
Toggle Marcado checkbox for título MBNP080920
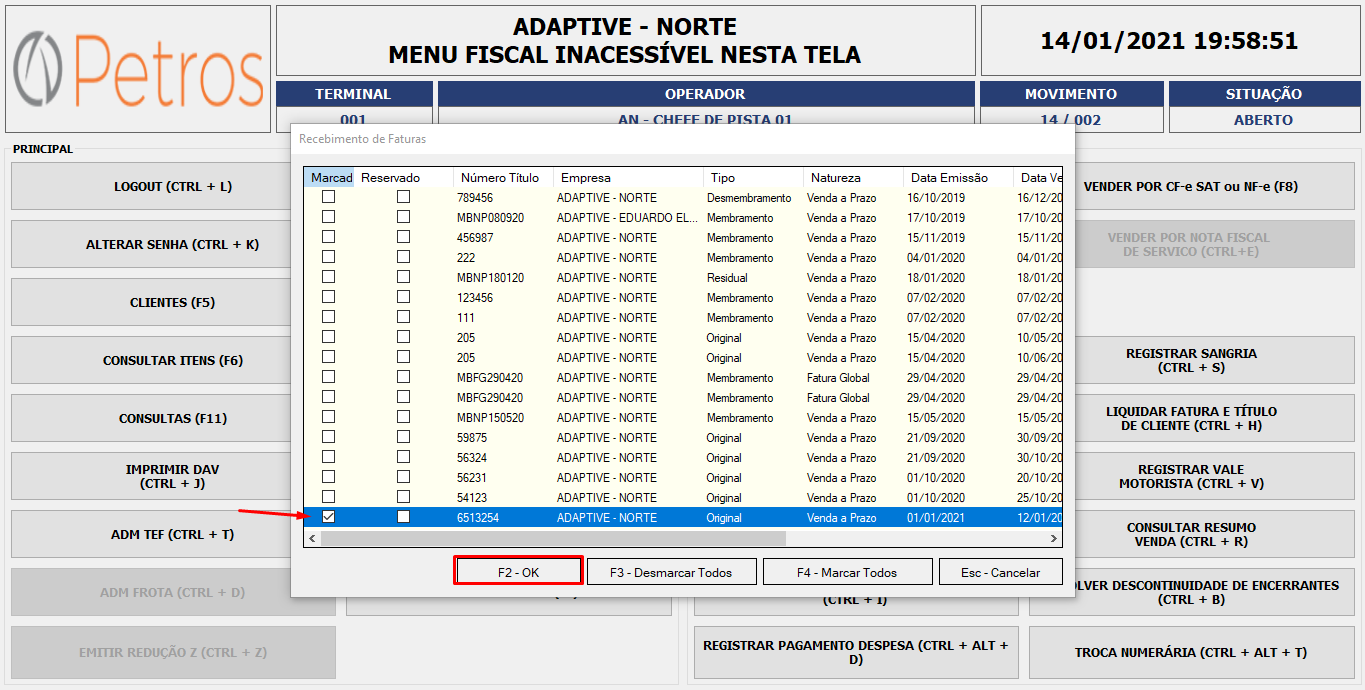point(328,217)
